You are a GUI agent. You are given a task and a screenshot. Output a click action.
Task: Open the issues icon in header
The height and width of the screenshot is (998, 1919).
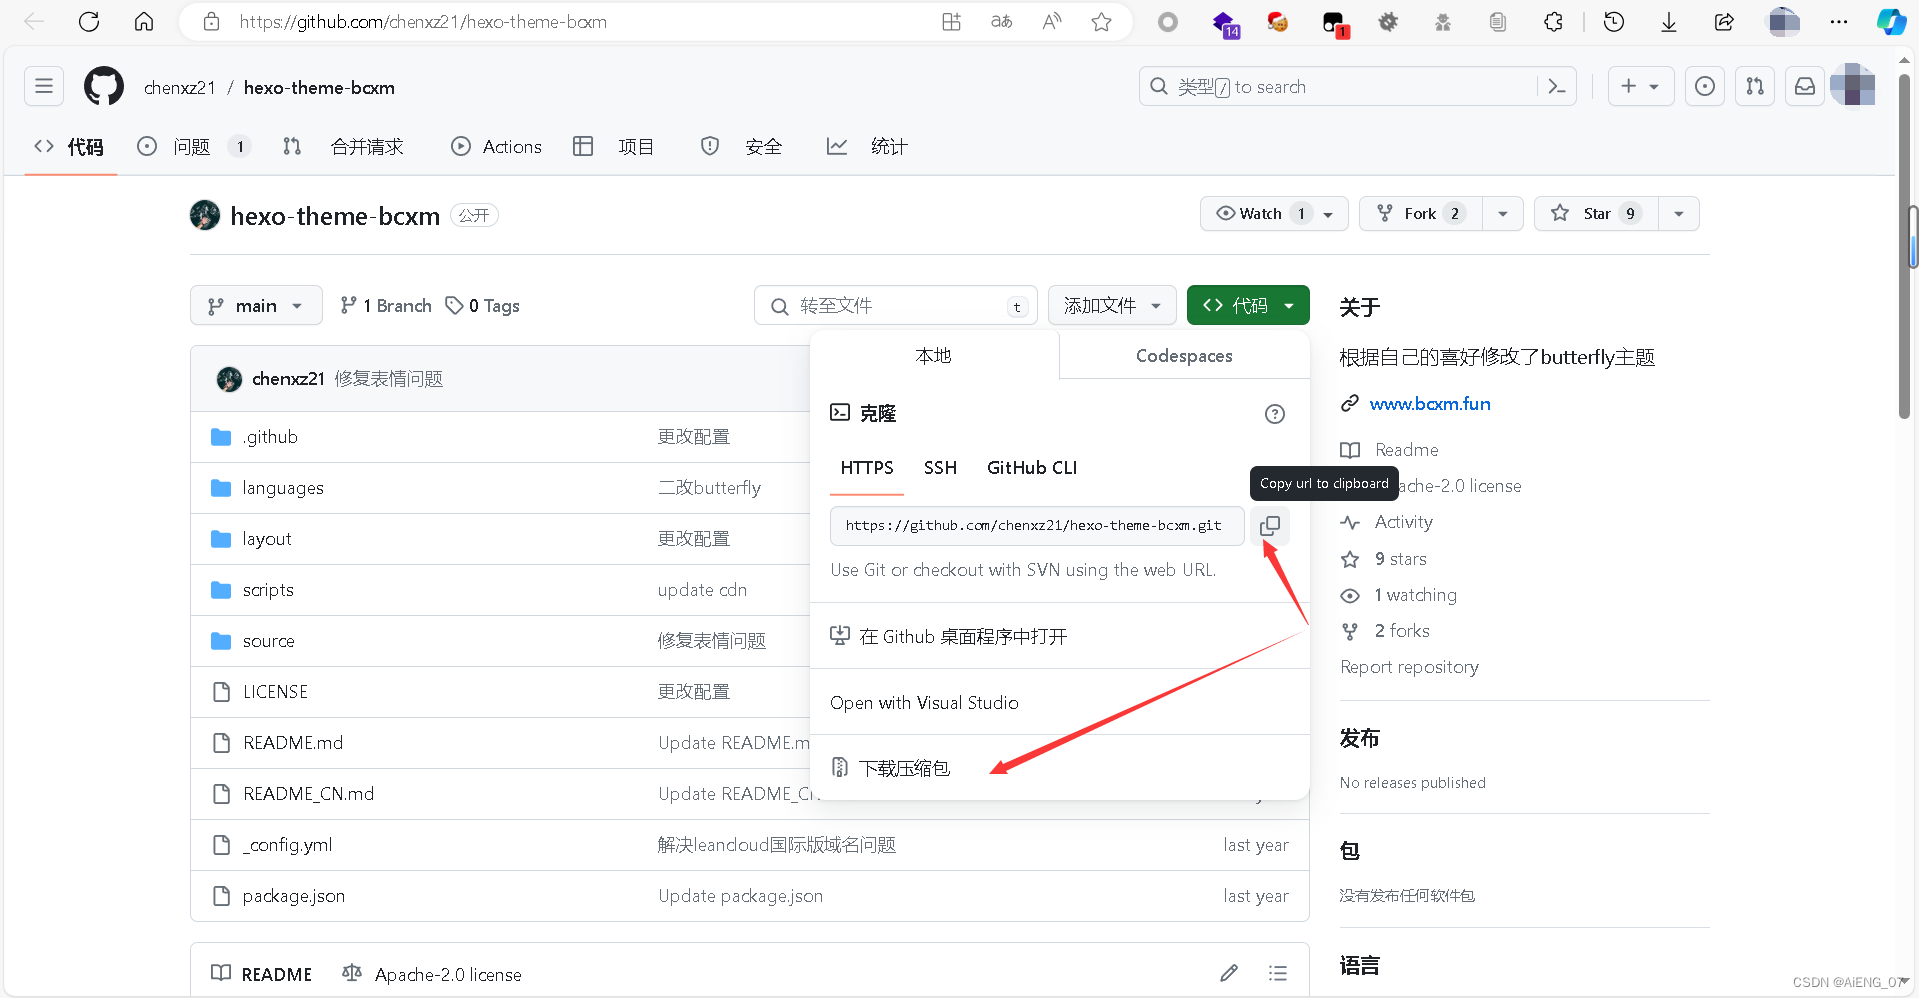1705,86
